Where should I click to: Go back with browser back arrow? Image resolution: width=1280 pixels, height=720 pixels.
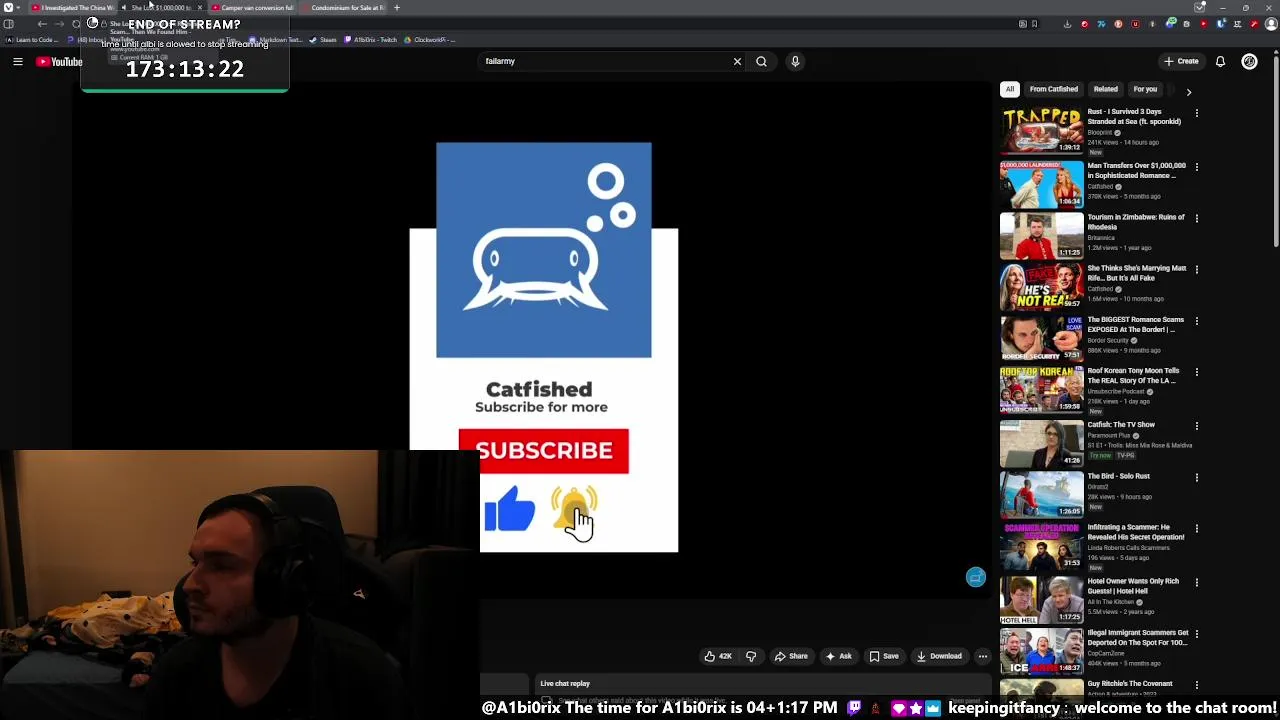coord(42,24)
